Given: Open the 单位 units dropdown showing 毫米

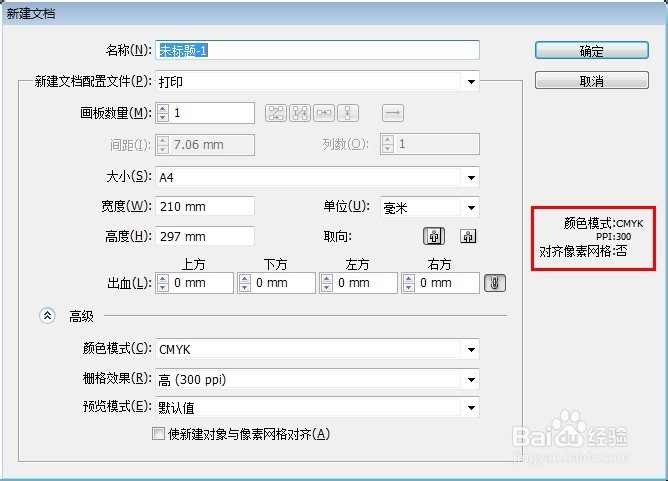Looking at the screenshot, I should click(x=429, y=207).
